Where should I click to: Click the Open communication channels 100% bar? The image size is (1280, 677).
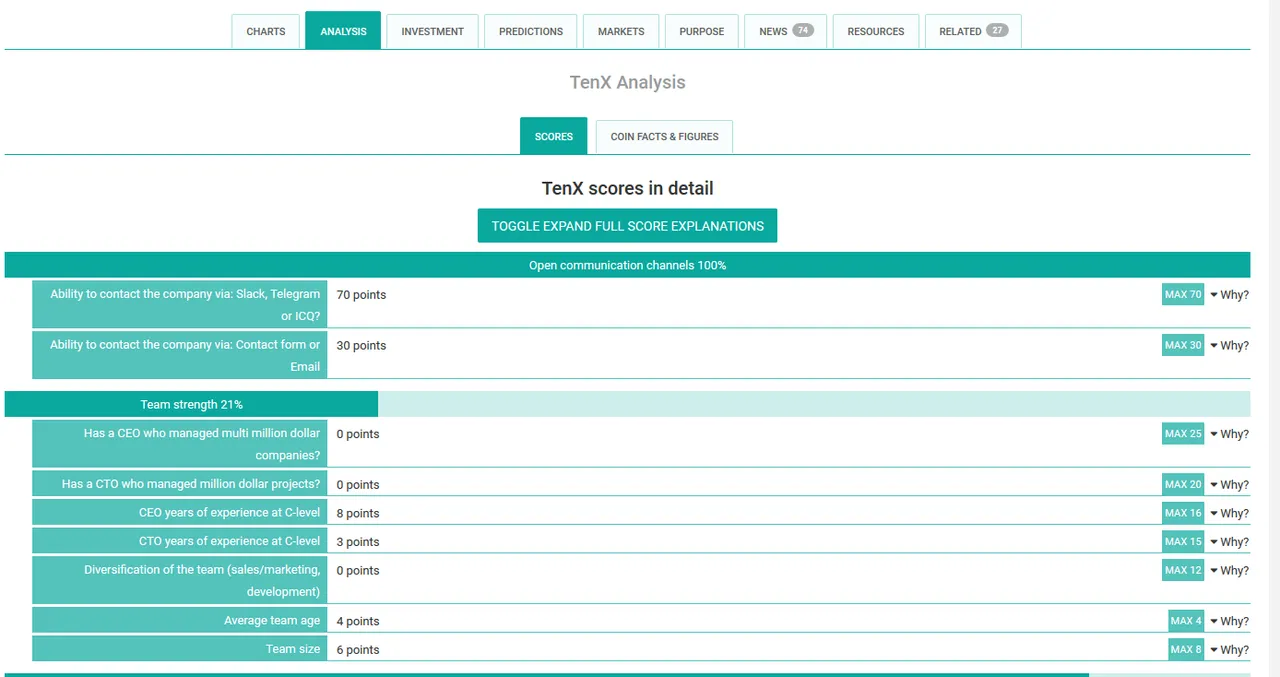coord(627,265)
